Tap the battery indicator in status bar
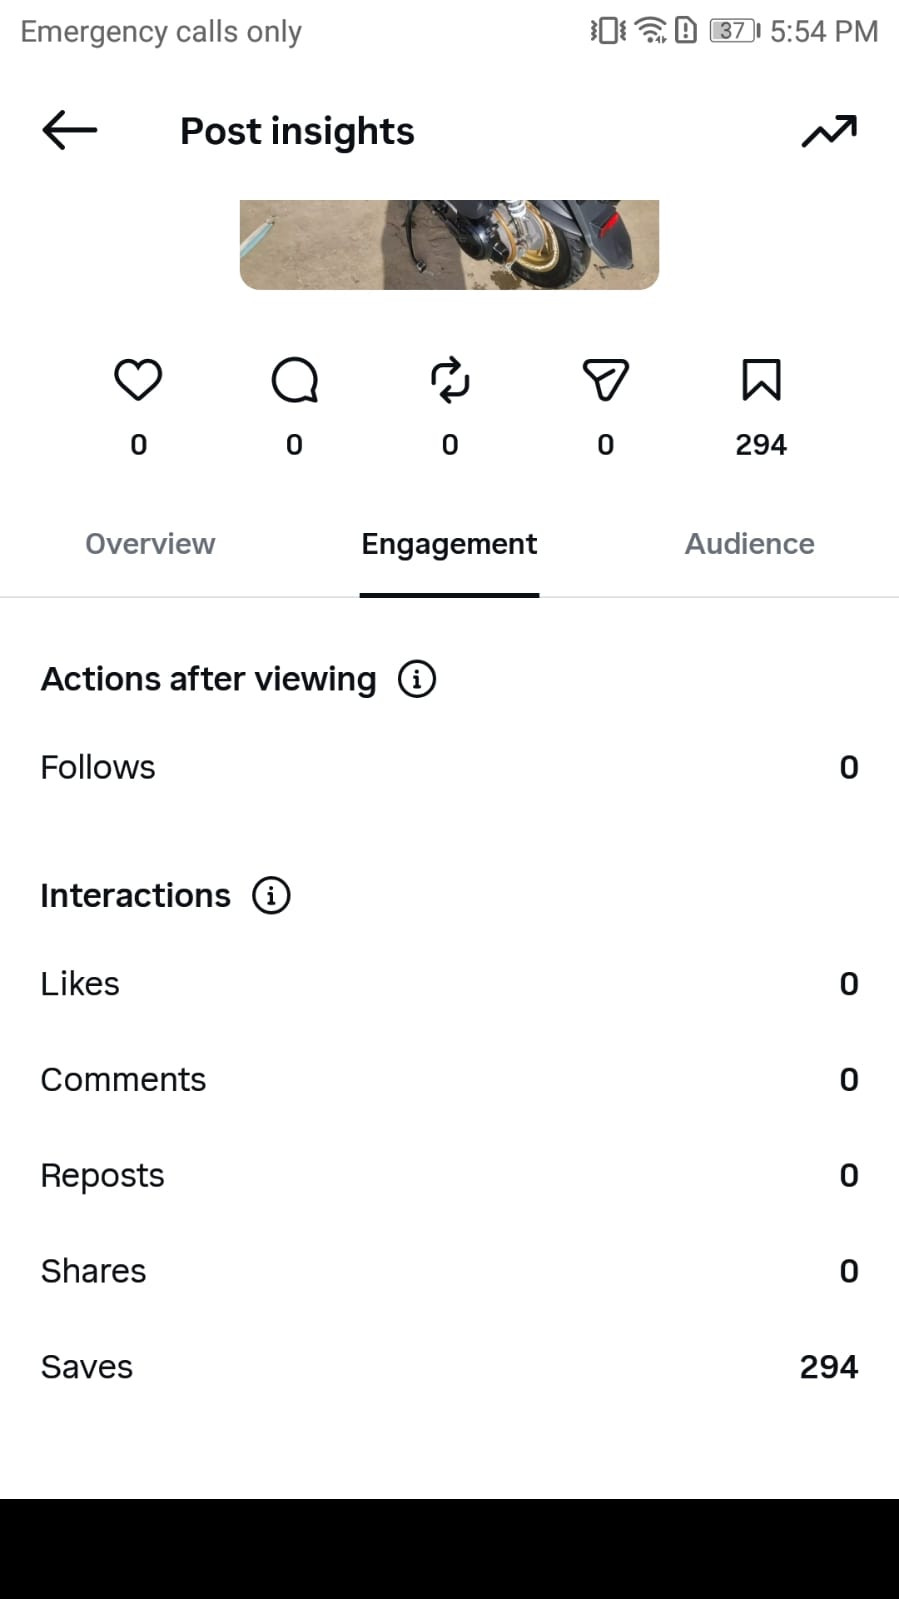Screen dimensions: 899x1599 tap(735, 31)
